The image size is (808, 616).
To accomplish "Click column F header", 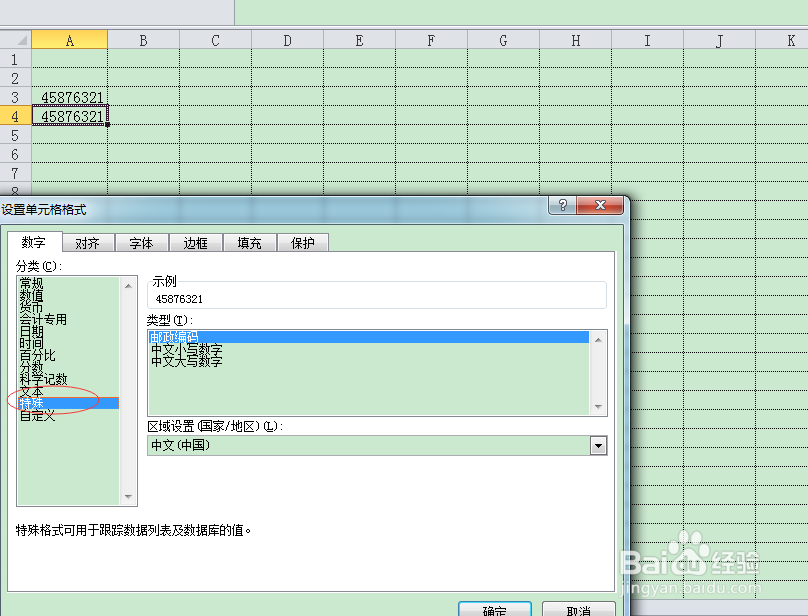I will pyautogui.click(x=431, y=40).
